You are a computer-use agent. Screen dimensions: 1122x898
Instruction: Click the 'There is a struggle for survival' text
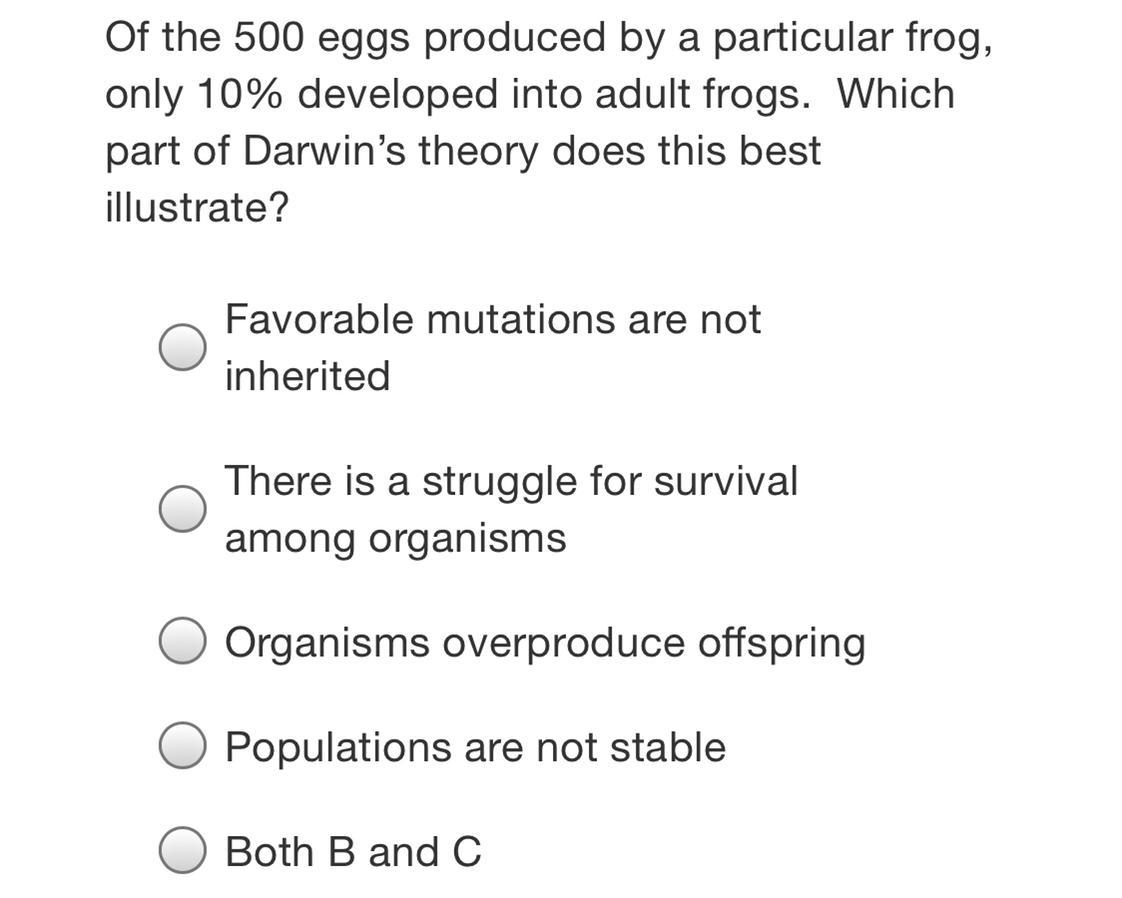click(512, 481)
